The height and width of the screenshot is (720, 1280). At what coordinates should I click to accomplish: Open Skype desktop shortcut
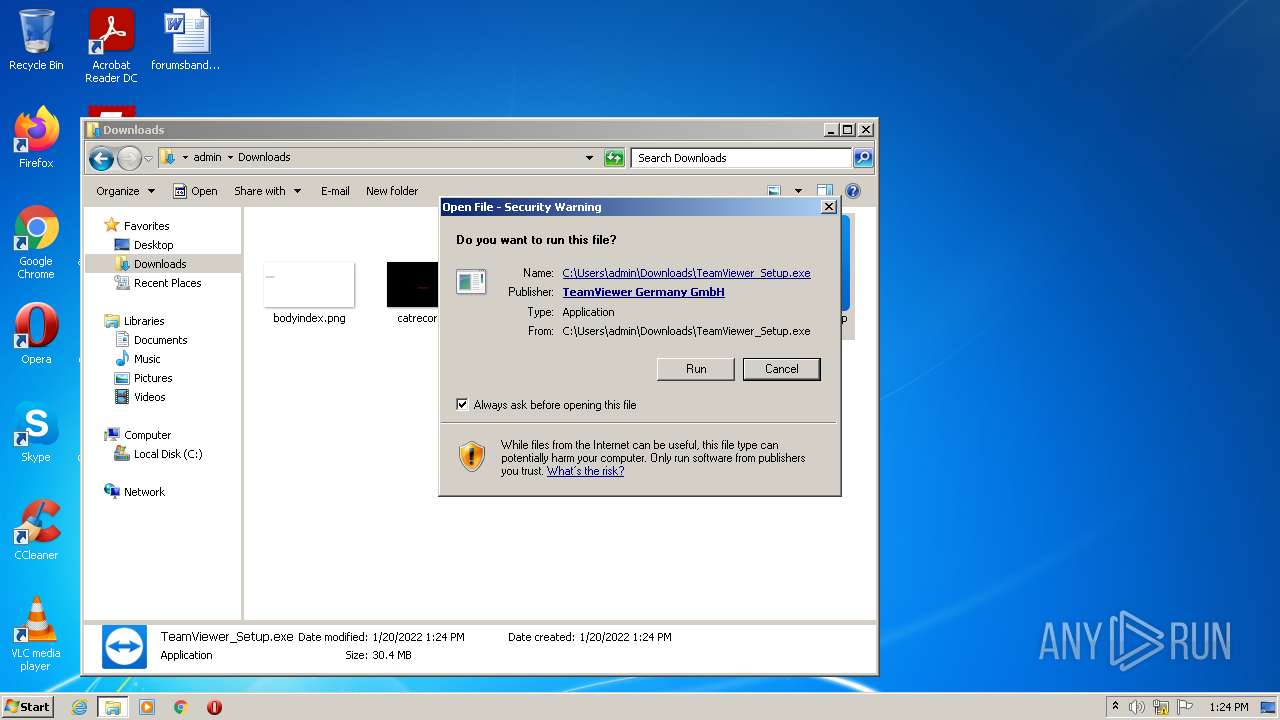[36, 432]
